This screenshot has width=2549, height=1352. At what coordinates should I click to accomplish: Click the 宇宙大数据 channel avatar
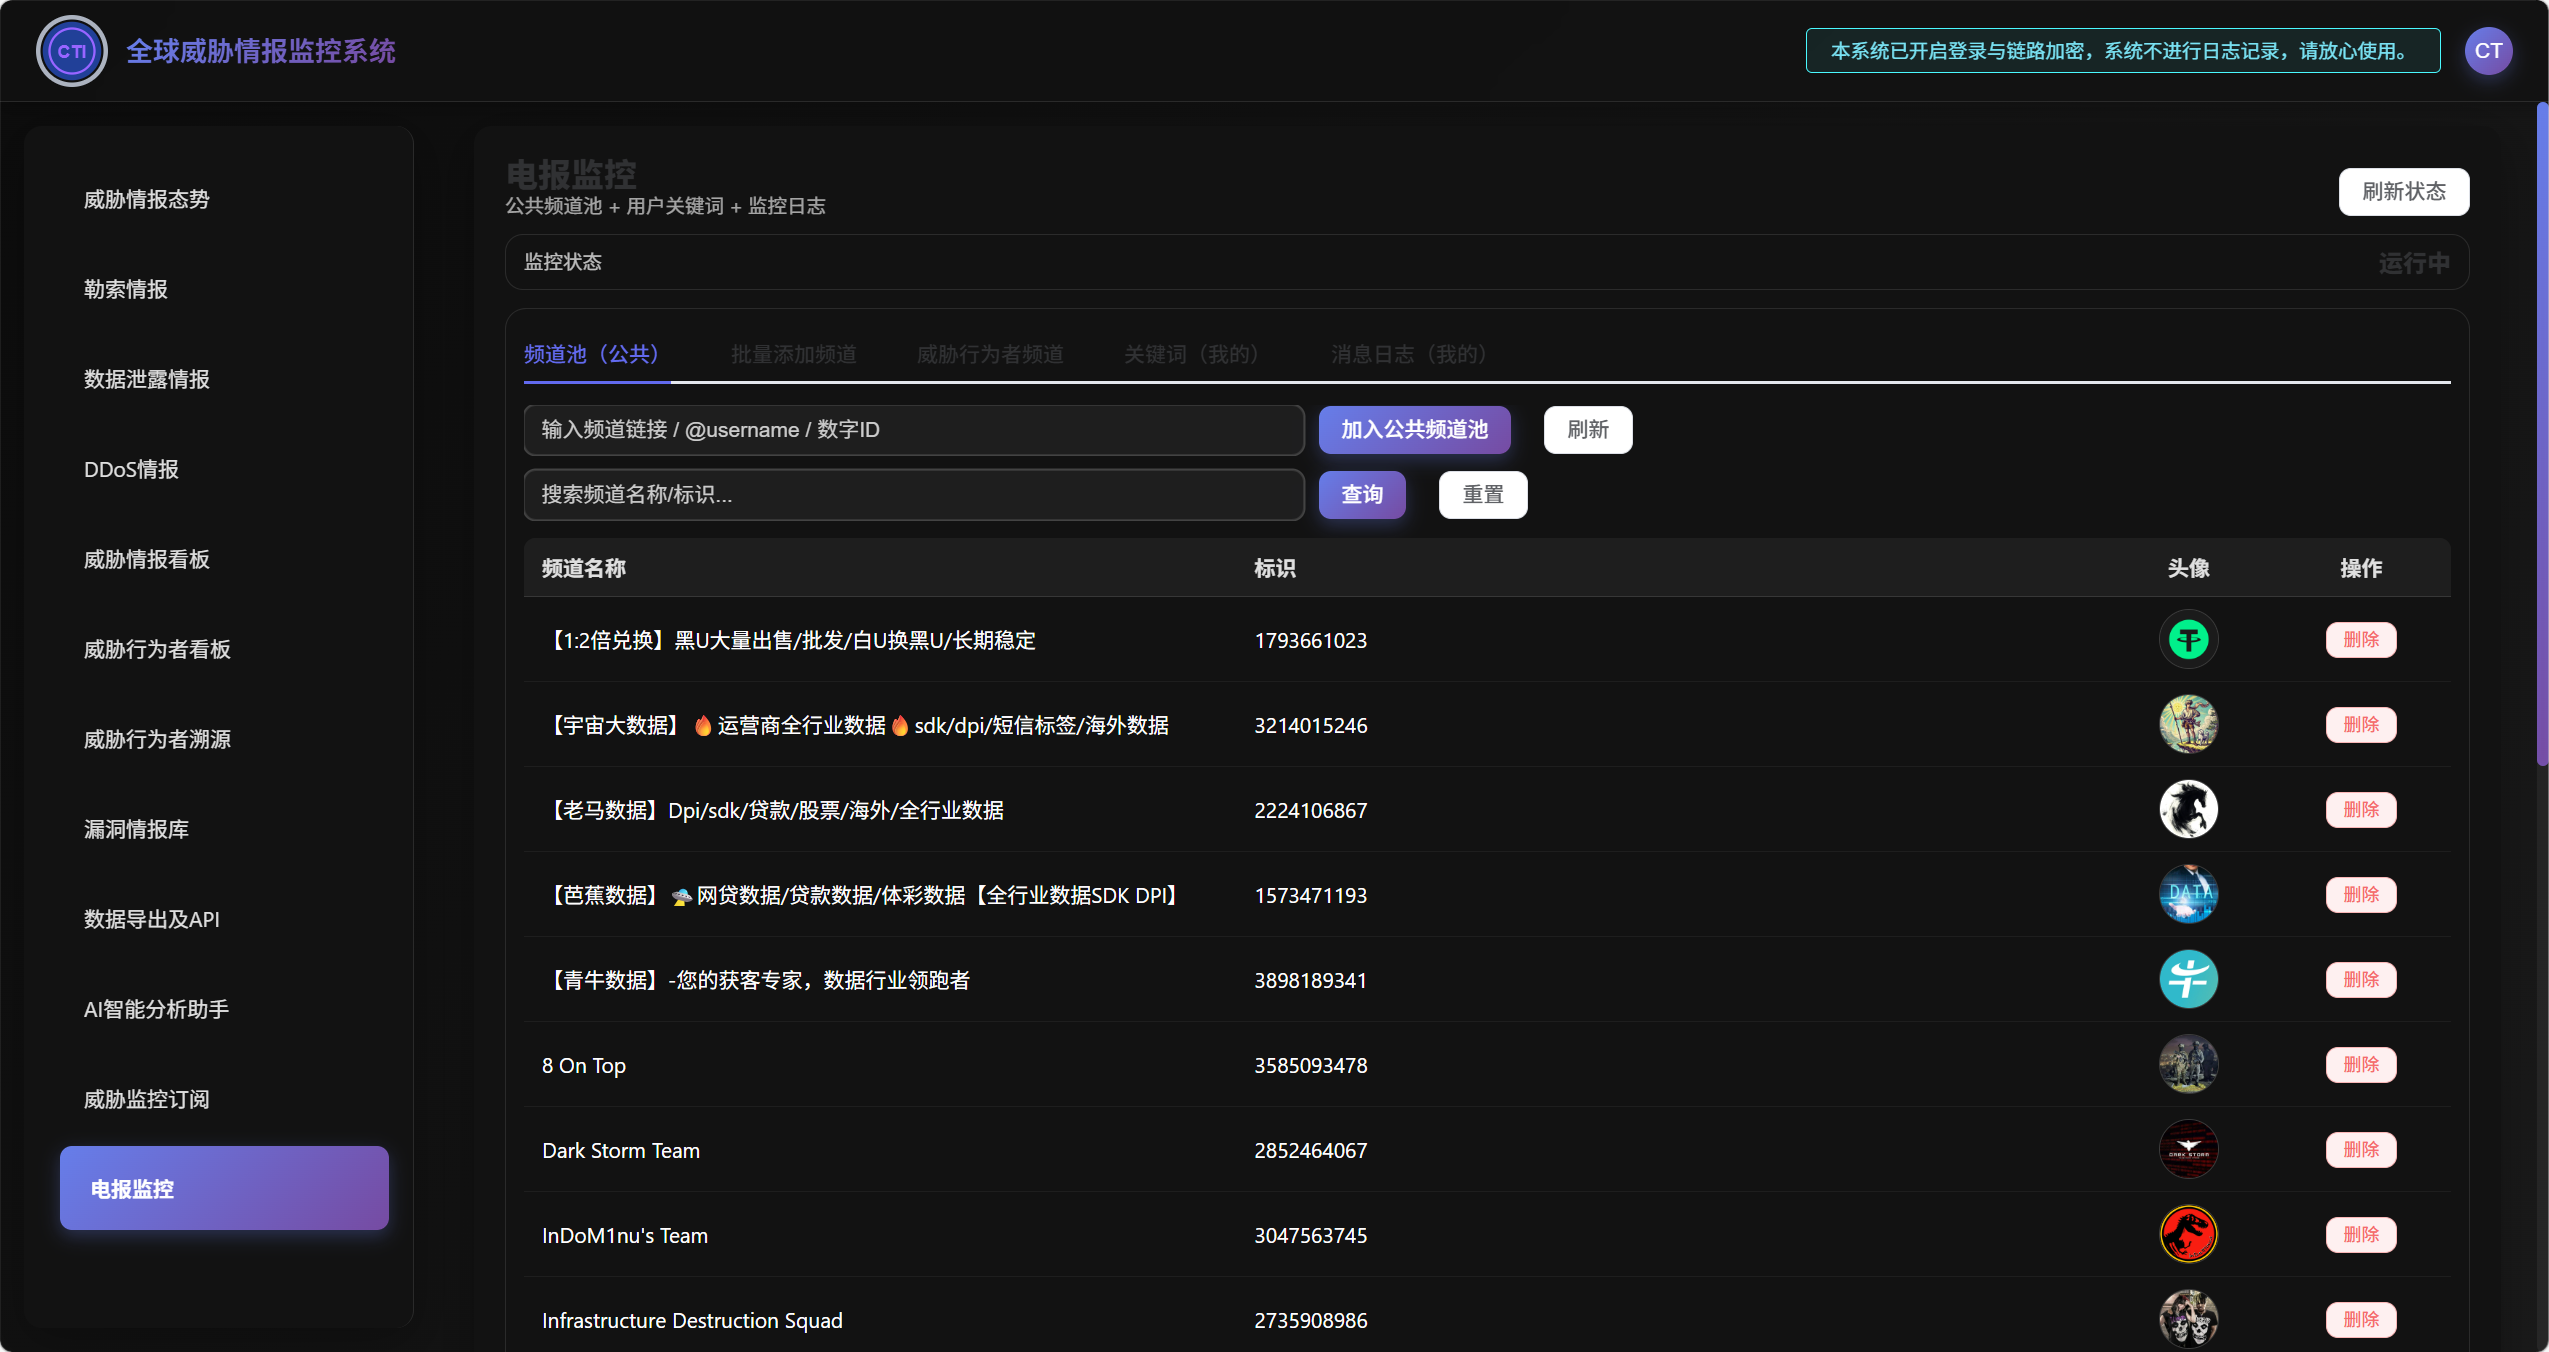tap(2188, 724)
